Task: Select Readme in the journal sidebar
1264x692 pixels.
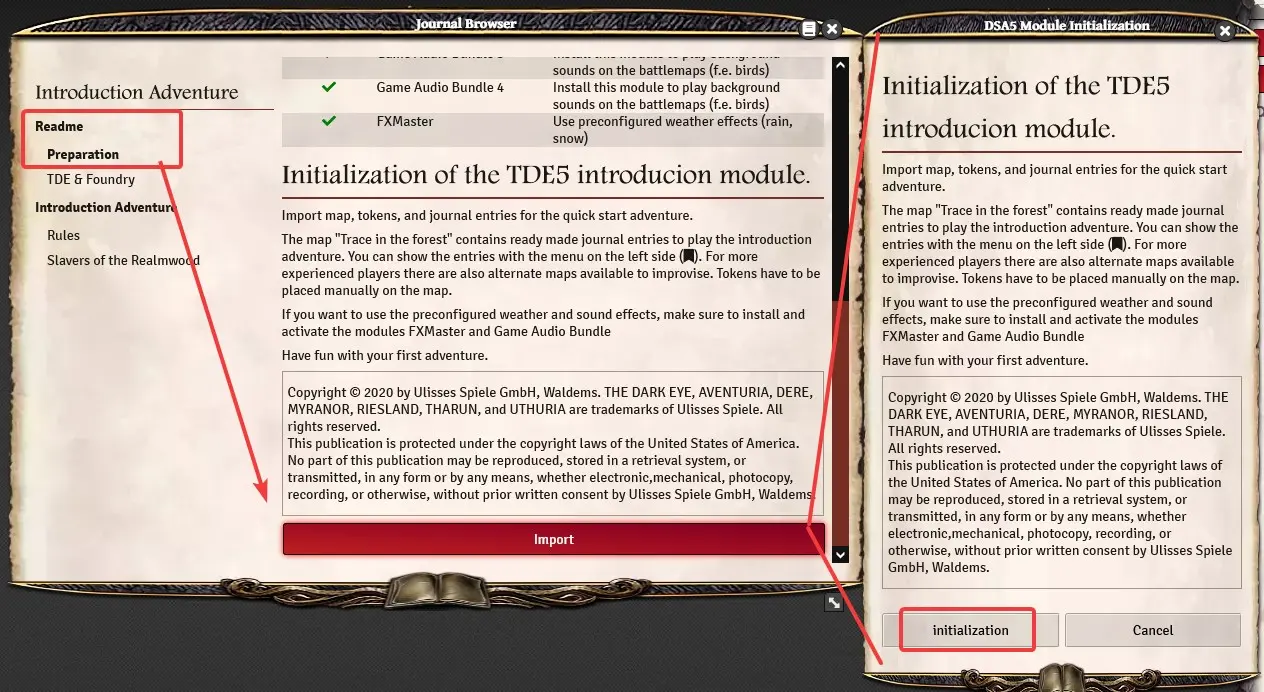Action: [x=59, y=126]
